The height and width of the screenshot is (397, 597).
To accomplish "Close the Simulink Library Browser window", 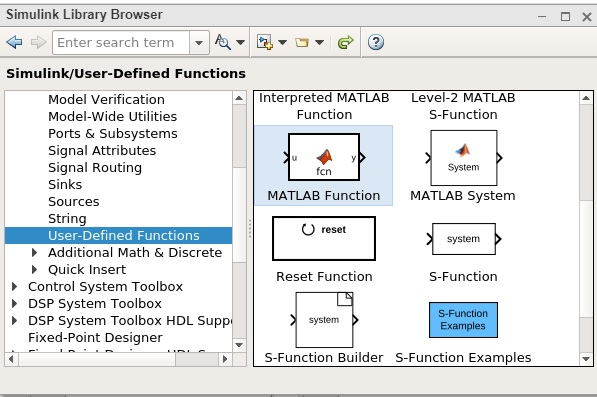I will click(x=587, y=16).
